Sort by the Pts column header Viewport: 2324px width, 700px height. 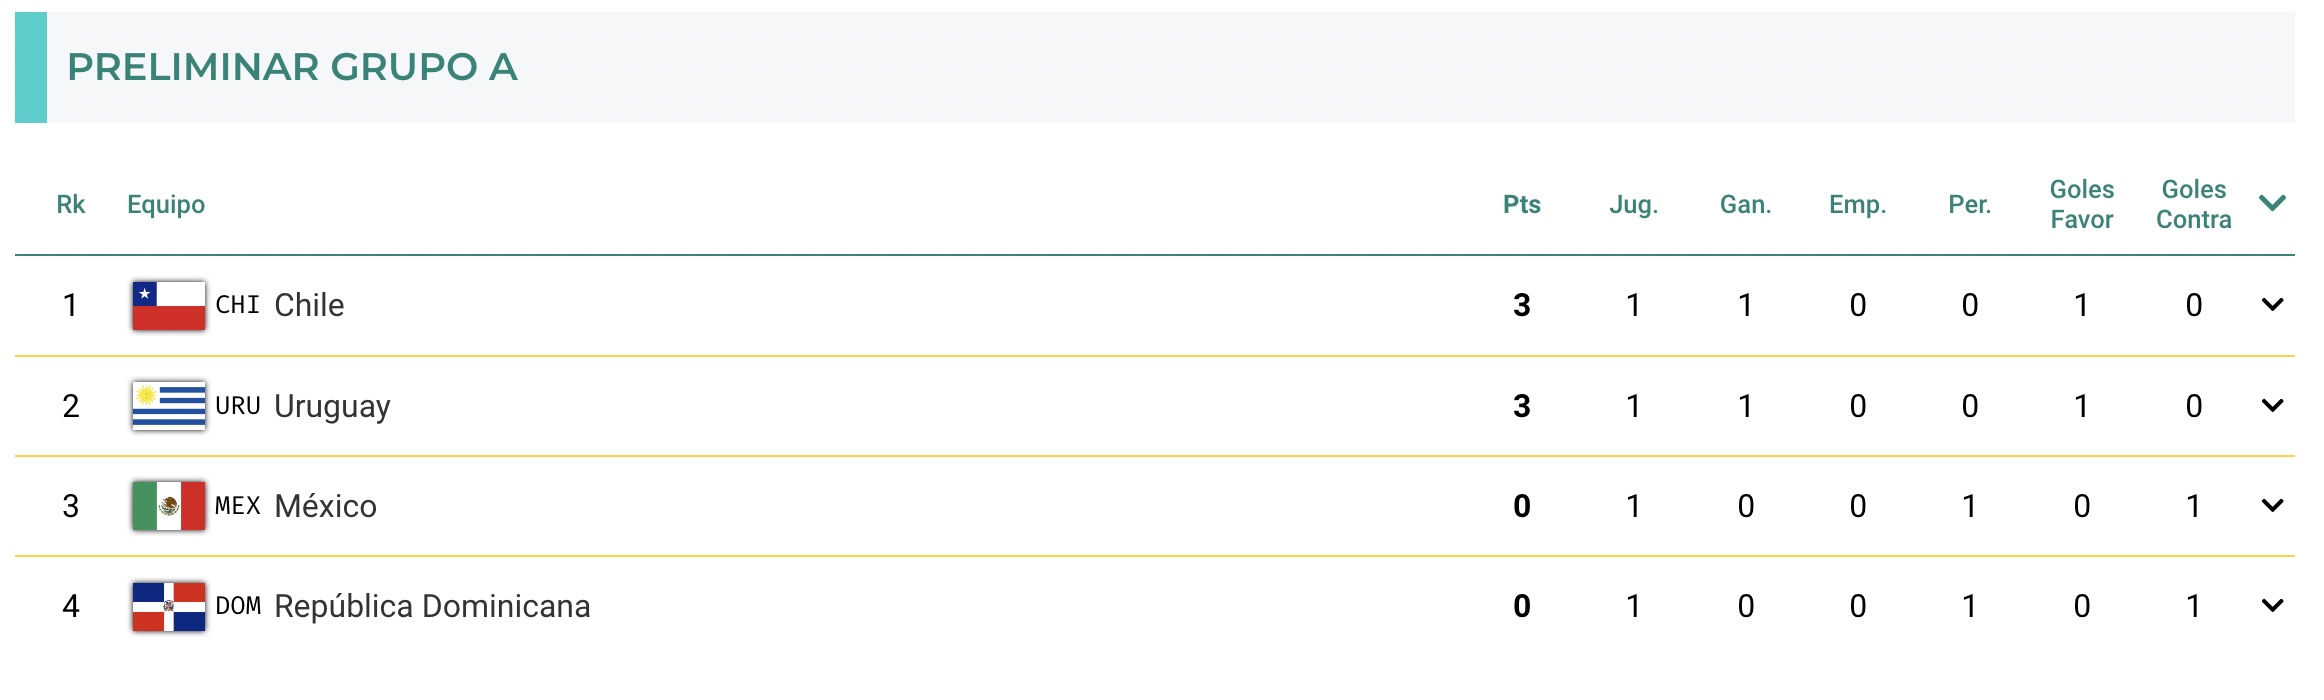pos(1521,205)
